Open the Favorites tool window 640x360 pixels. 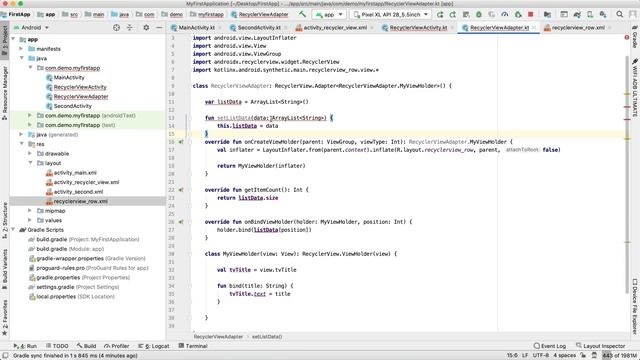point(4,318)
